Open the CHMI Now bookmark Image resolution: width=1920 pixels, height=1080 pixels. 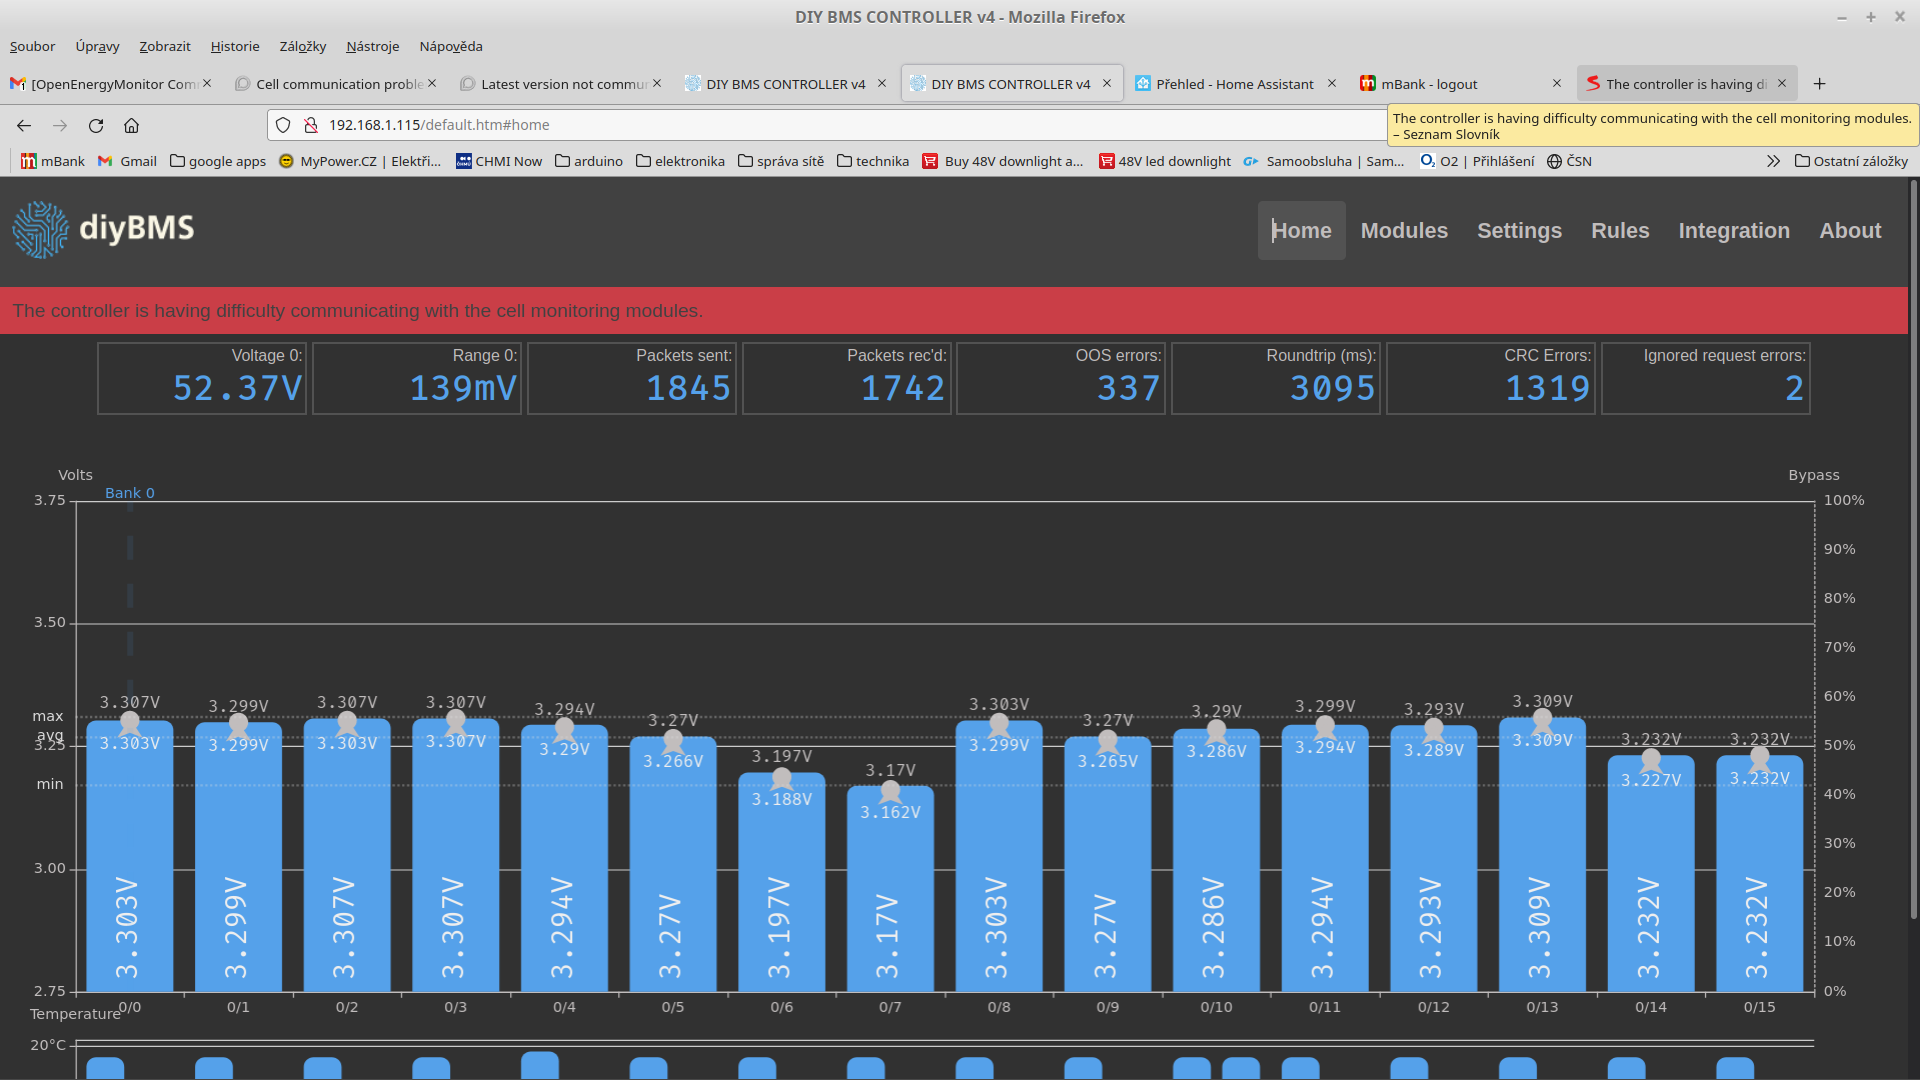coord(499,161)
